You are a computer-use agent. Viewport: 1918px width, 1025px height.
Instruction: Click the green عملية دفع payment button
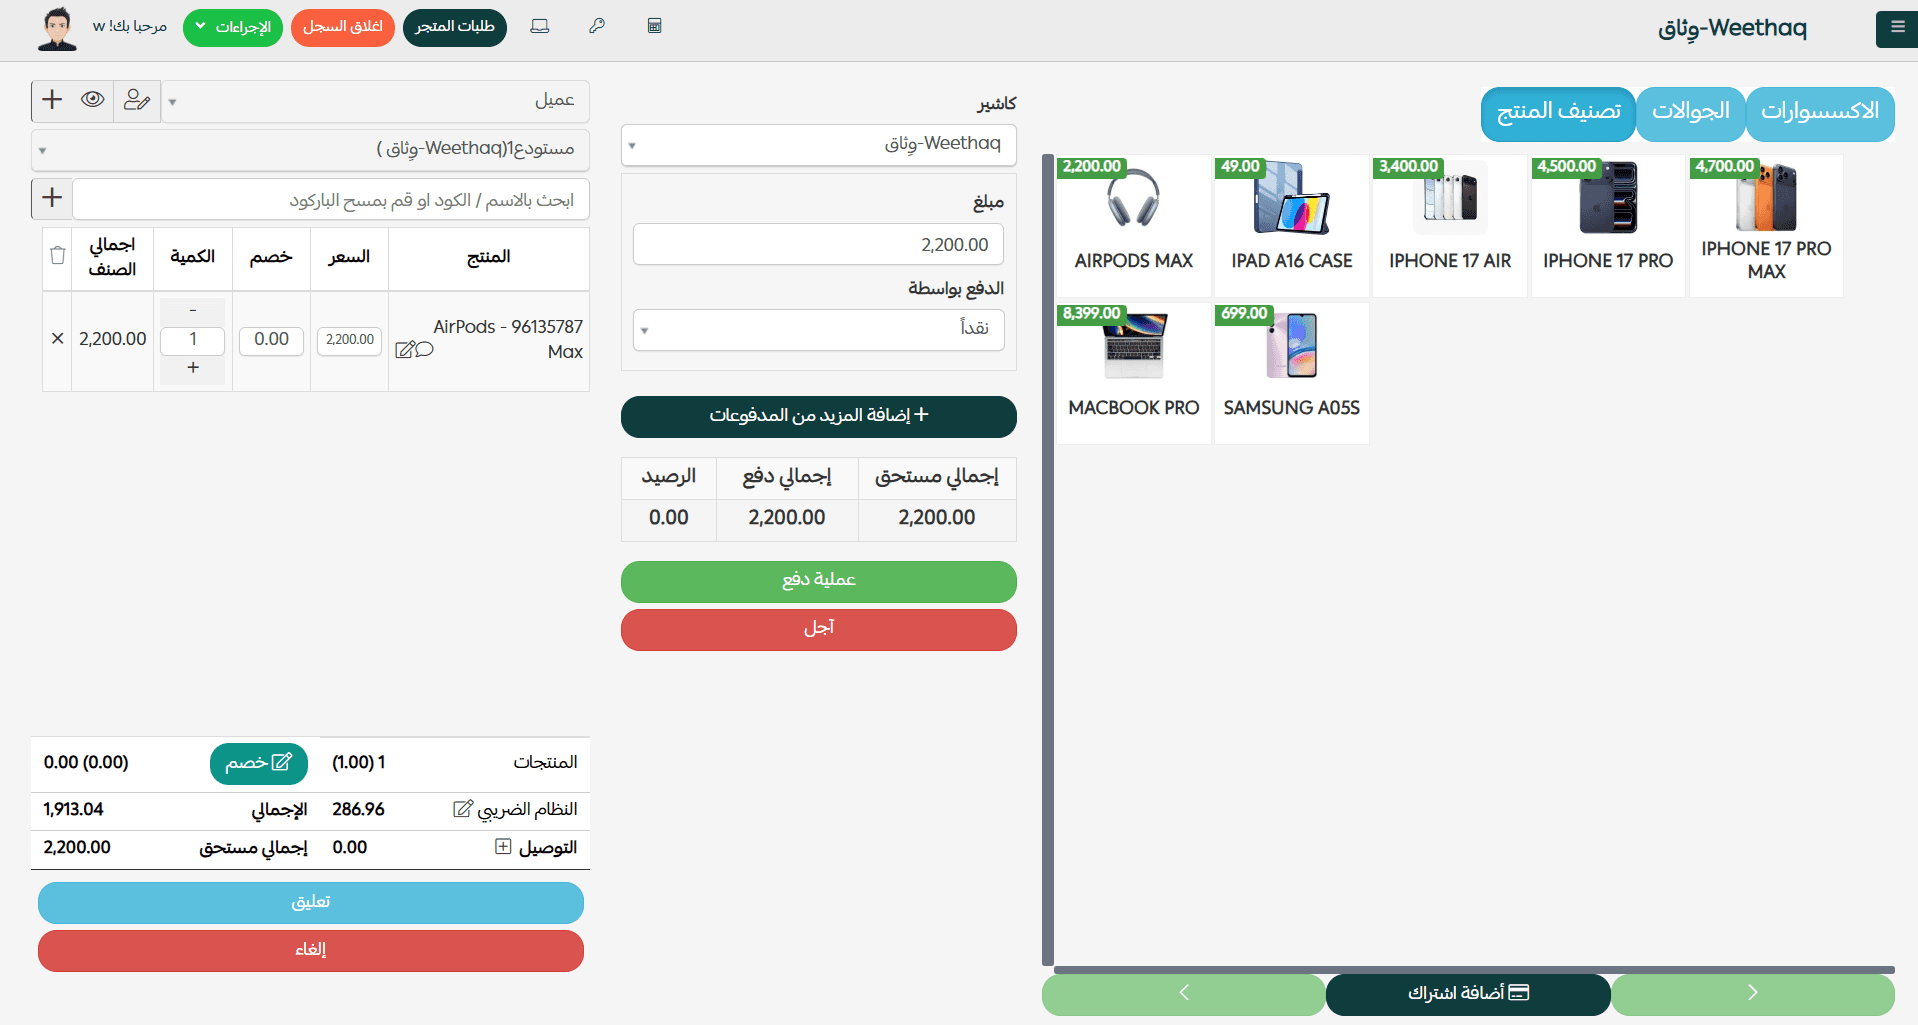pos(818,581)
